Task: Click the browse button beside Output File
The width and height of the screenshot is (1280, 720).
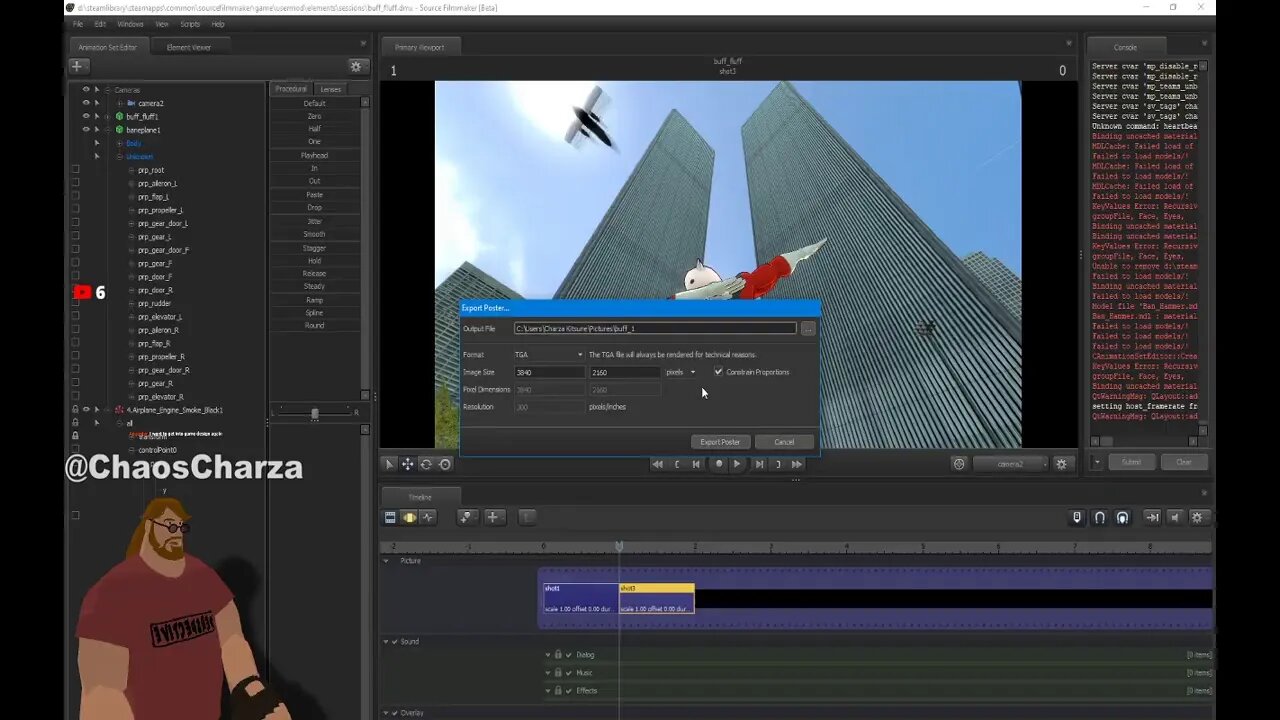Action: pyautogui.click(x=807, y=328)
